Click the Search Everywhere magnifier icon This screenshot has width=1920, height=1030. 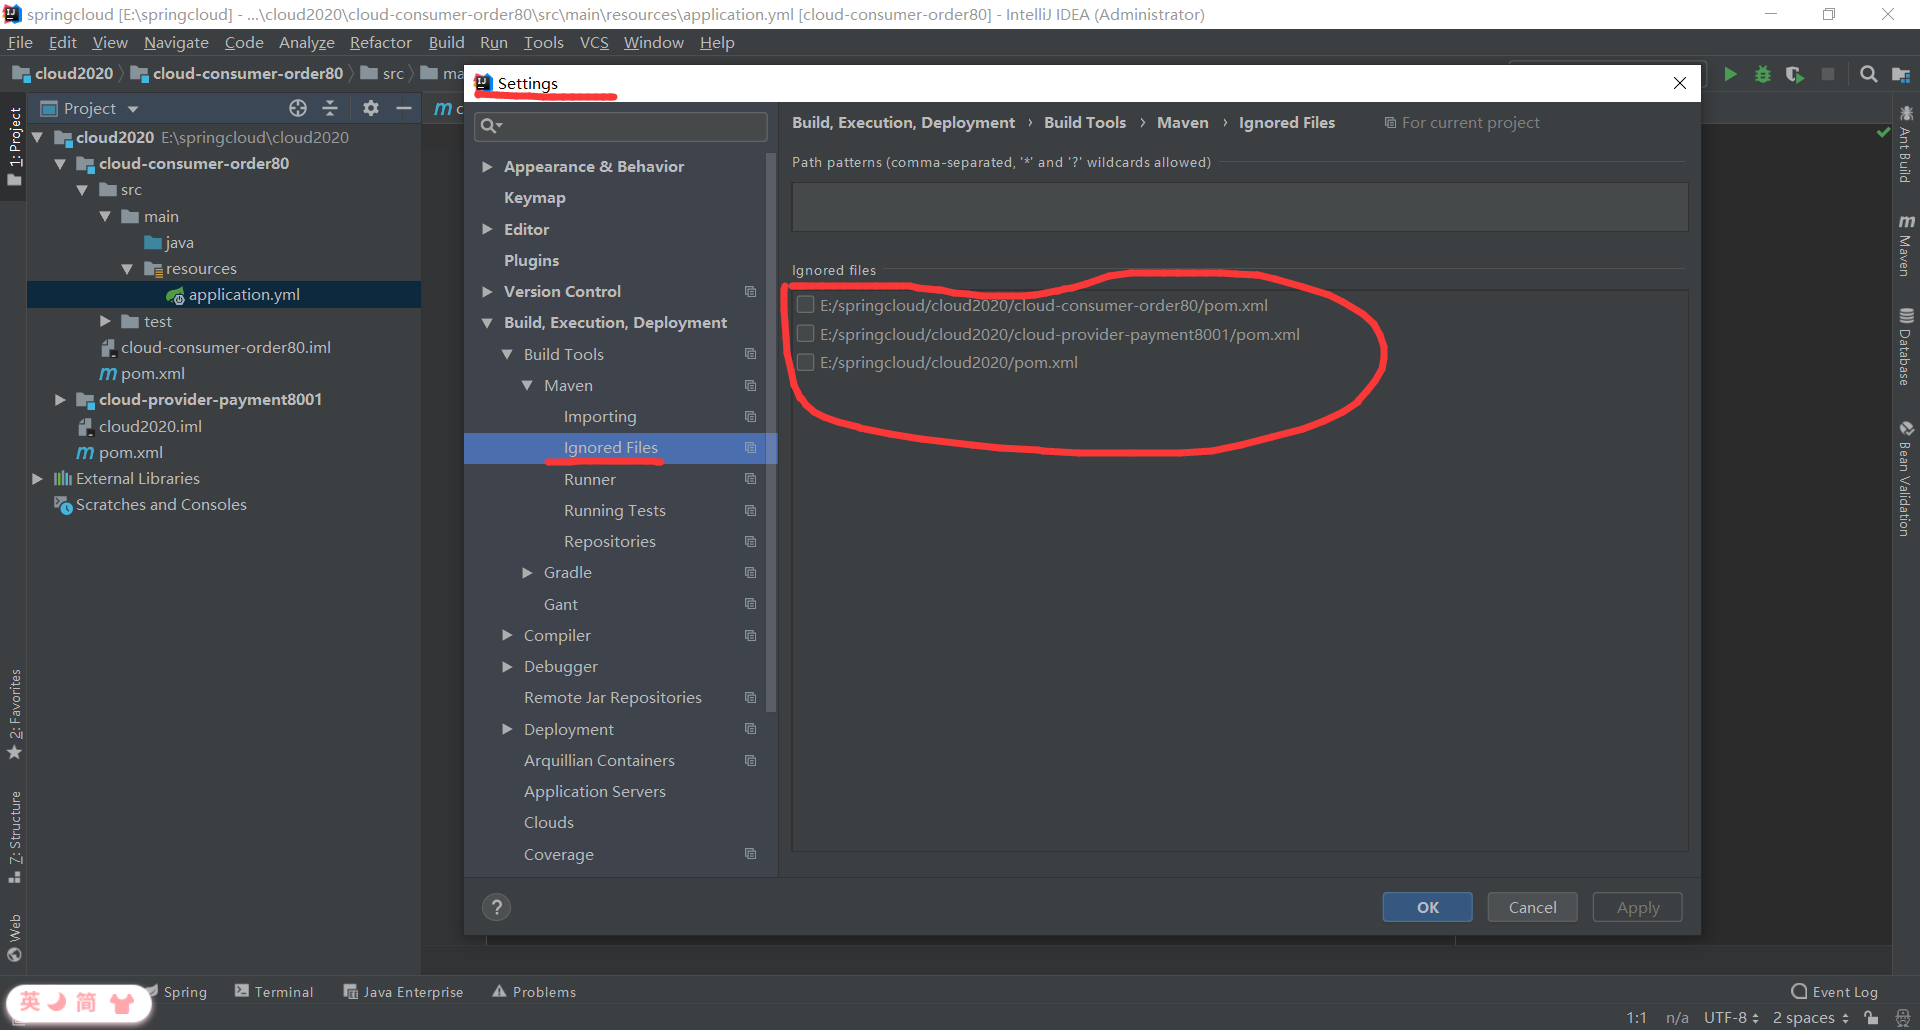click(x=1868, y=74)
